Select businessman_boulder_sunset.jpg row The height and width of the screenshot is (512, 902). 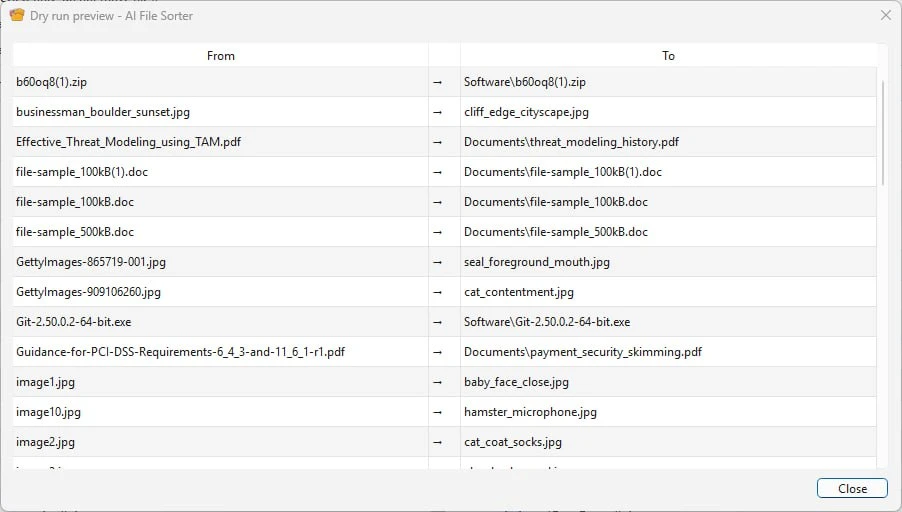coord(444,112)
